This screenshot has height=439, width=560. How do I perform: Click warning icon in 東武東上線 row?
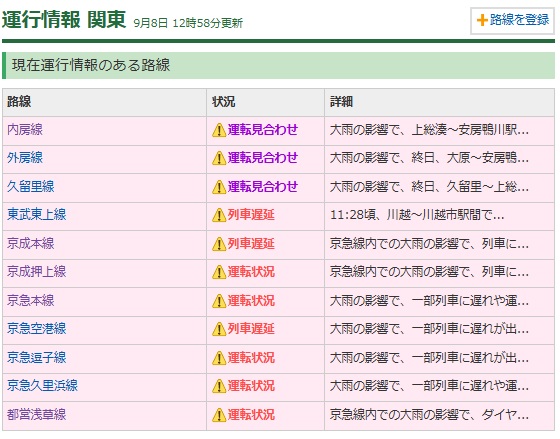[219, 215]
